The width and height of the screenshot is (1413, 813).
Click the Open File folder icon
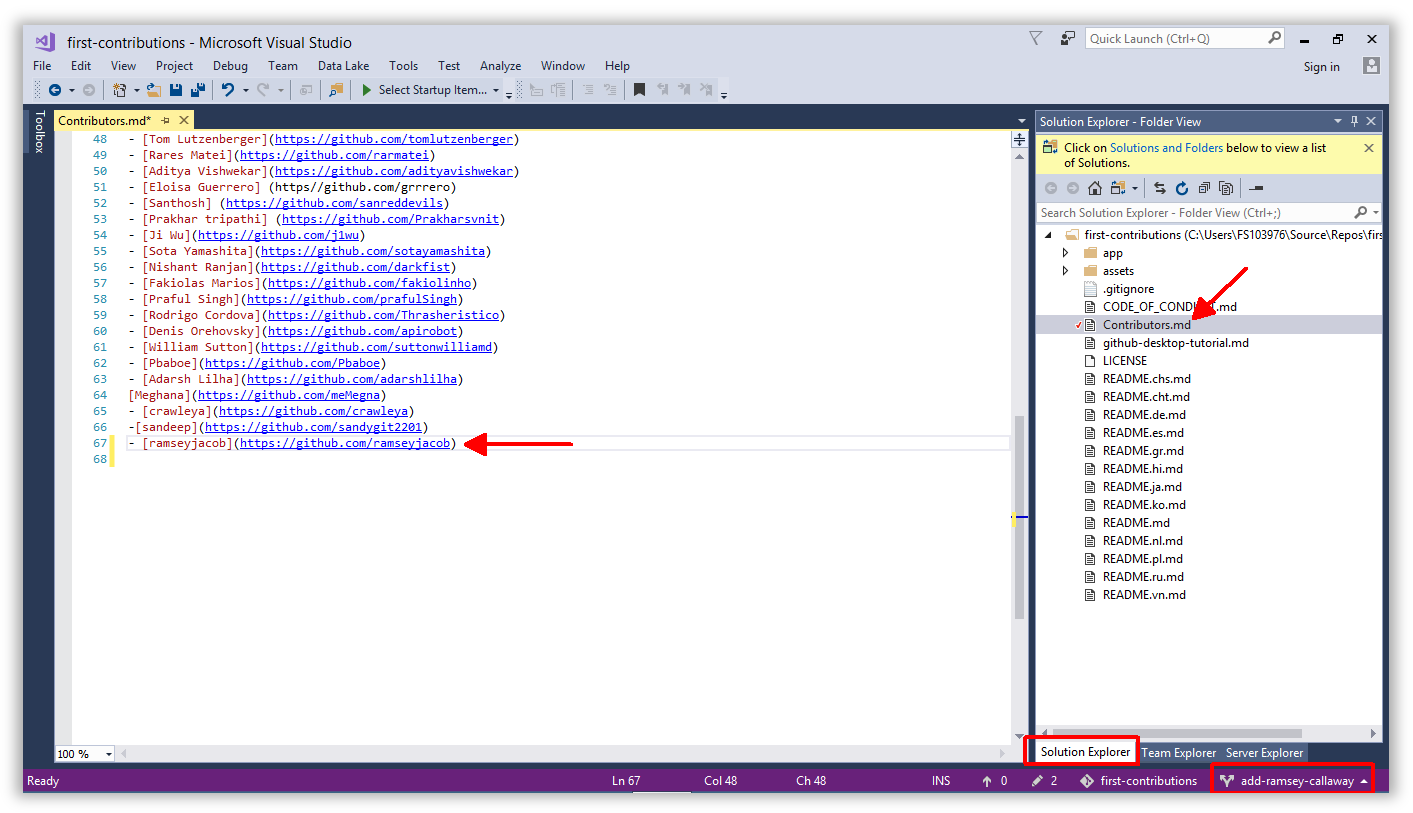point(154,90)
